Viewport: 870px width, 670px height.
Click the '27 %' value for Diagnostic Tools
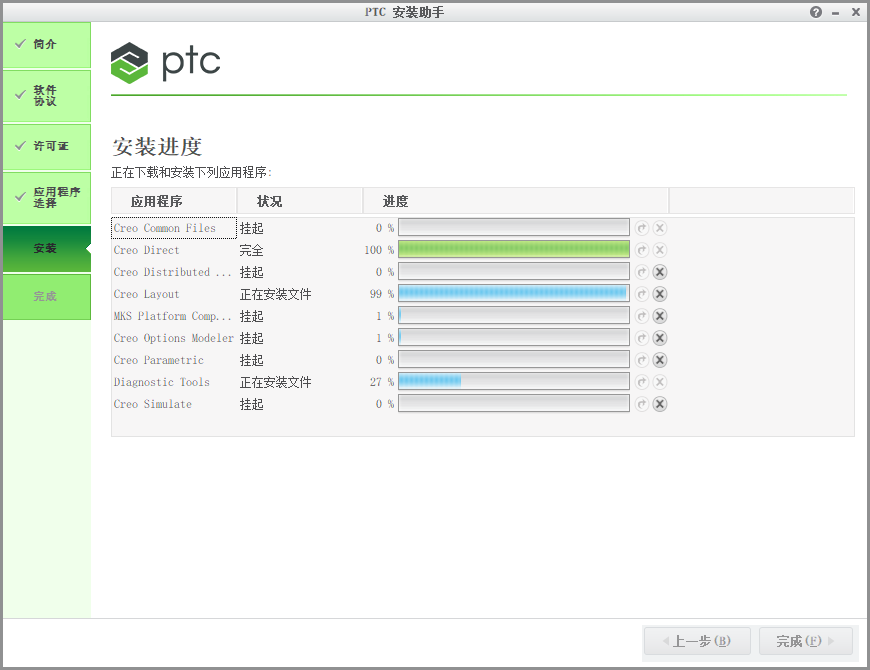(382, 382)
